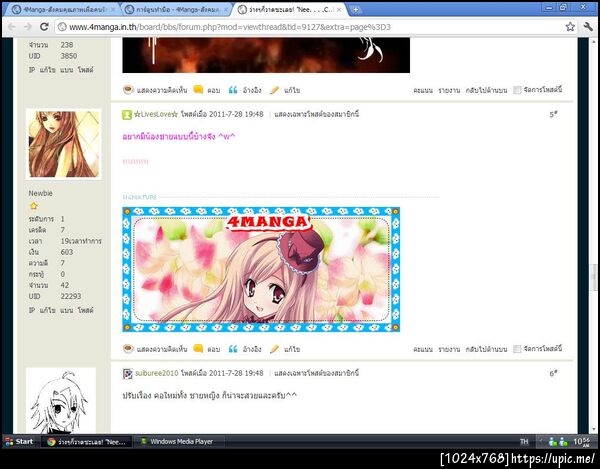Image resolution: width=600 pixels, height=469 pixels.
Task: Click the rate link below the dark banner
Action: tap(423, 90)
